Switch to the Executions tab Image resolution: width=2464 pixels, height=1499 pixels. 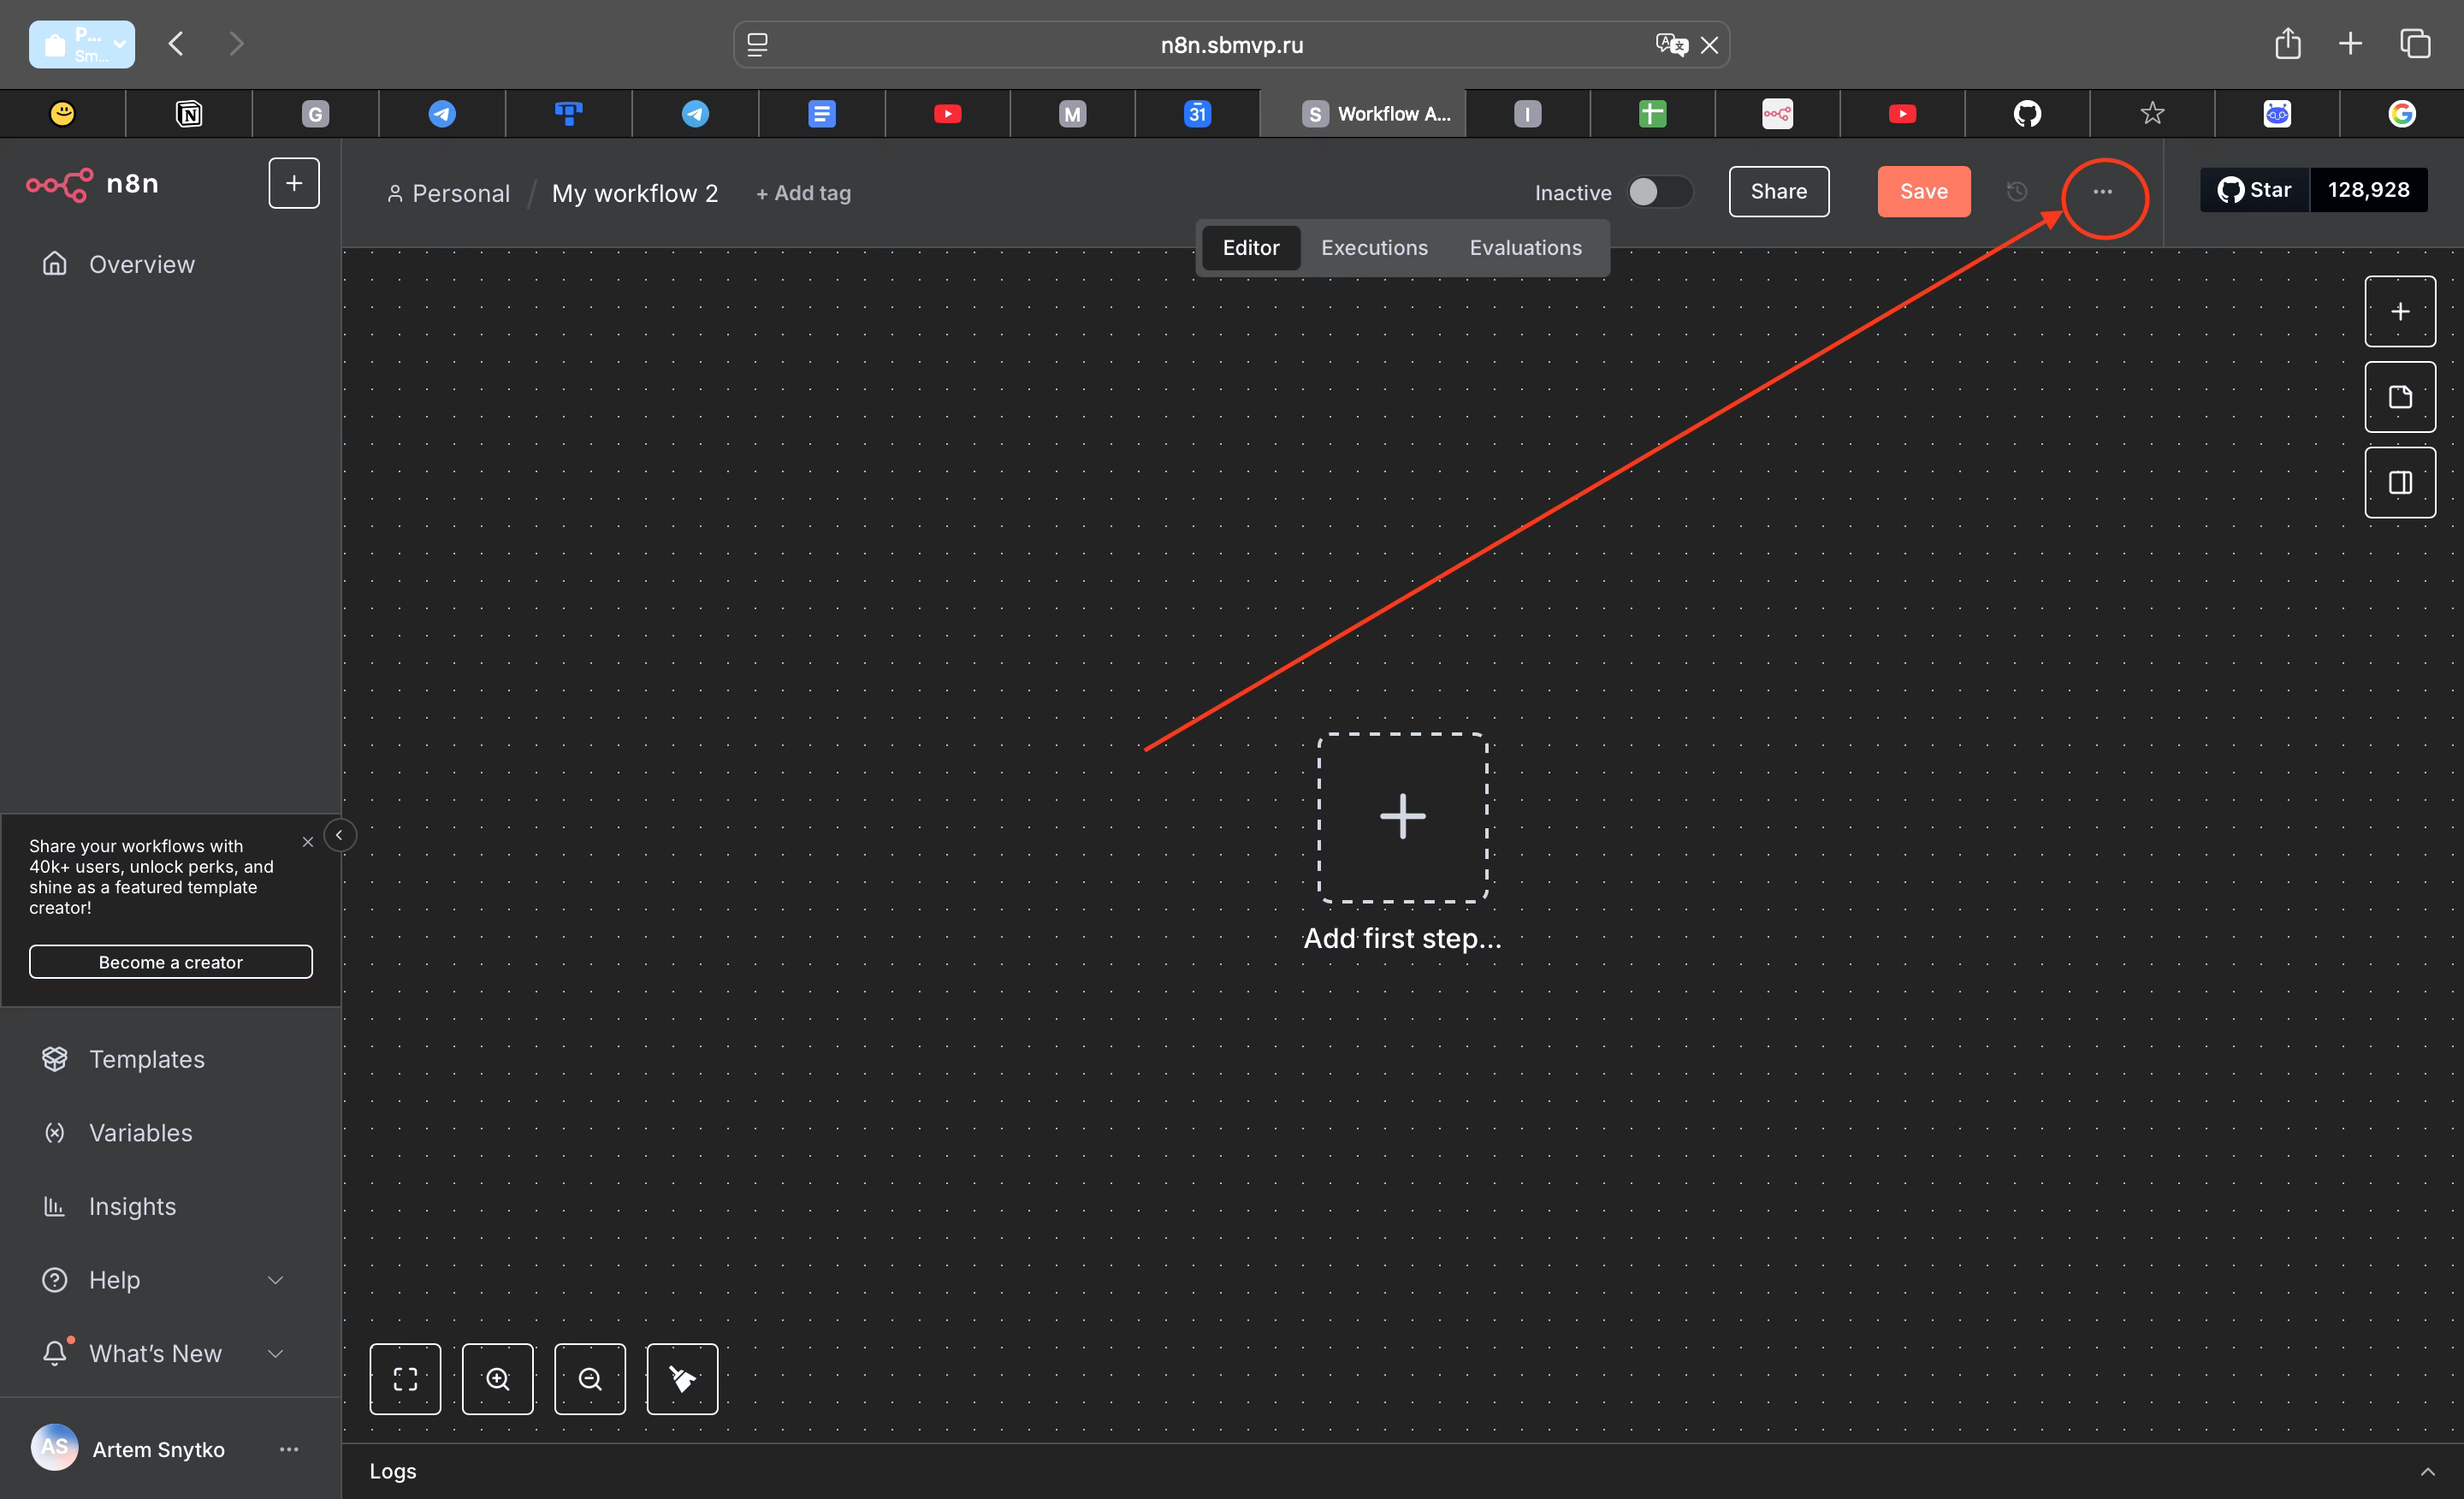click(1374, 247)
